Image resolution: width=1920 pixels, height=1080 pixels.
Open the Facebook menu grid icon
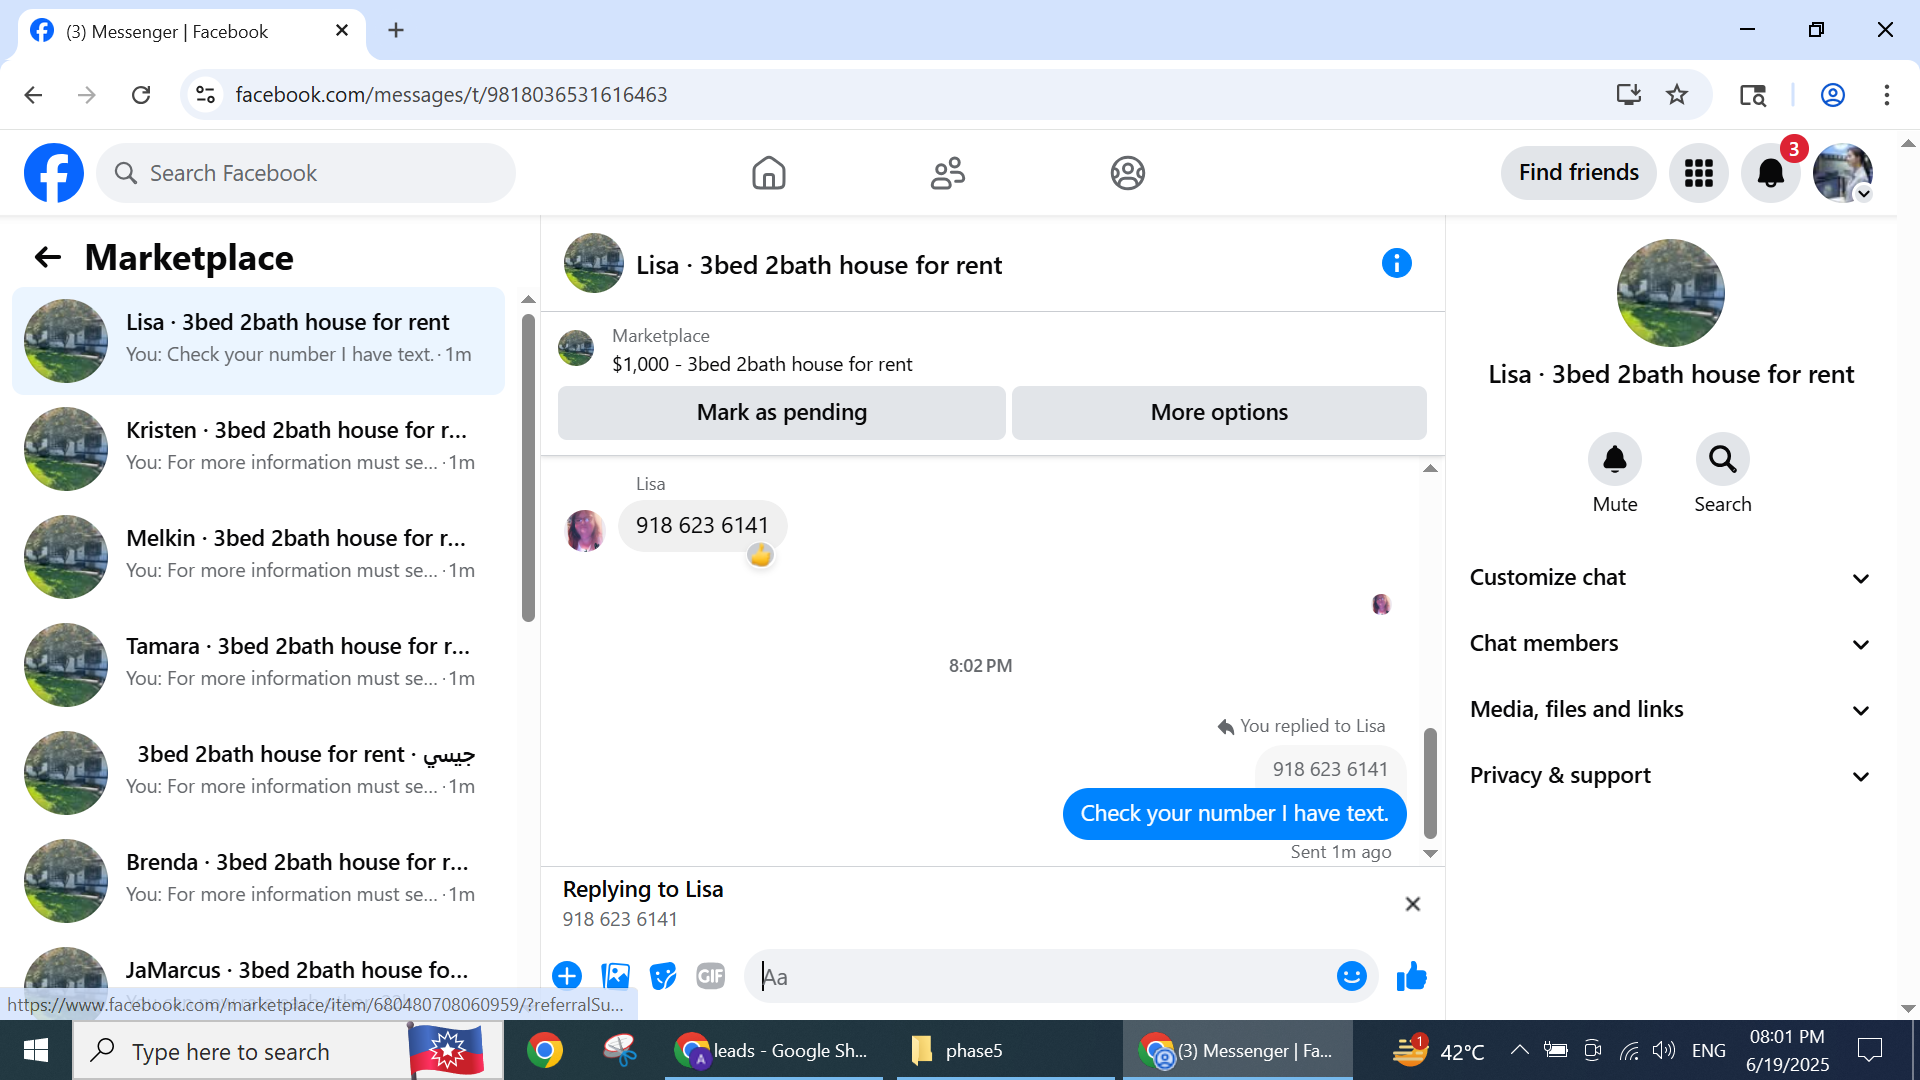[x=1698, y=173]
